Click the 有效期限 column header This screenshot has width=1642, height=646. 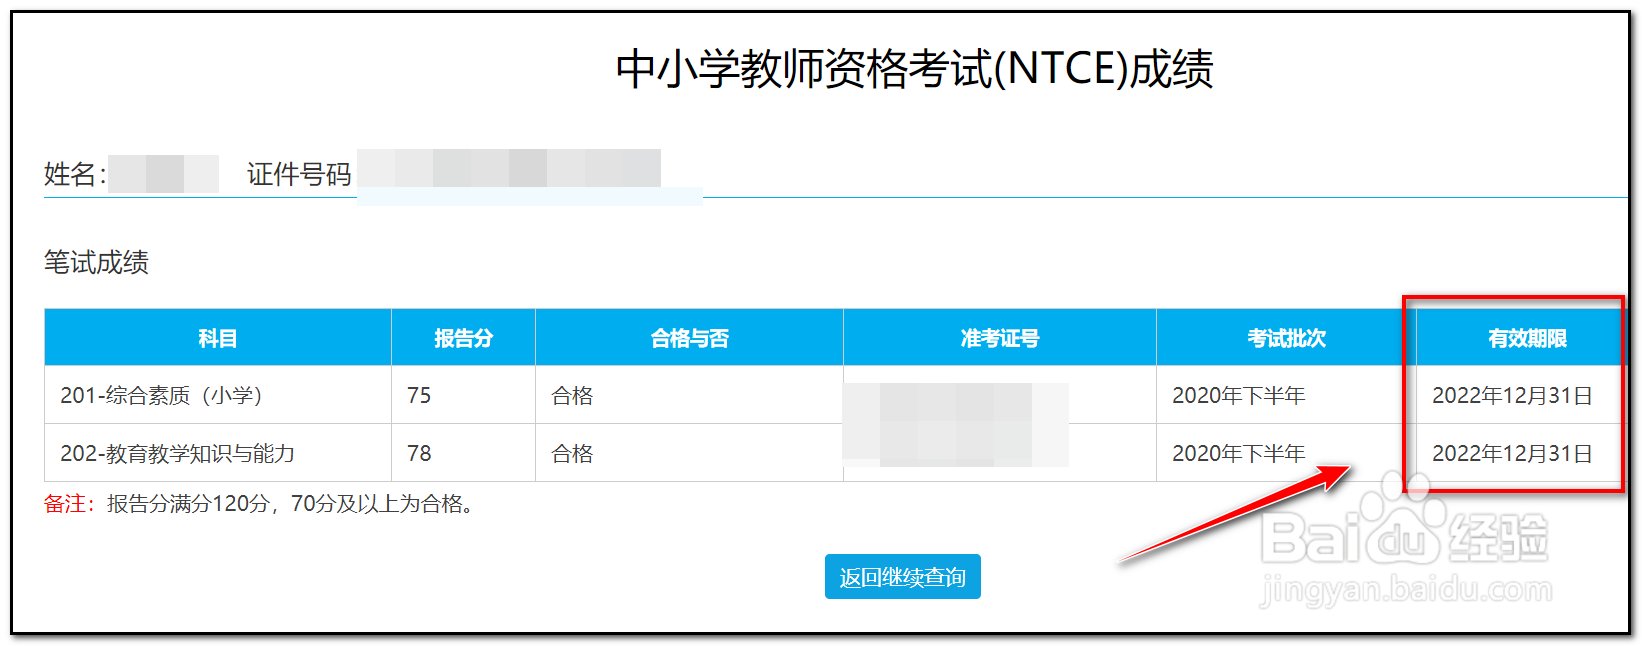click(x=1527, y=338)
